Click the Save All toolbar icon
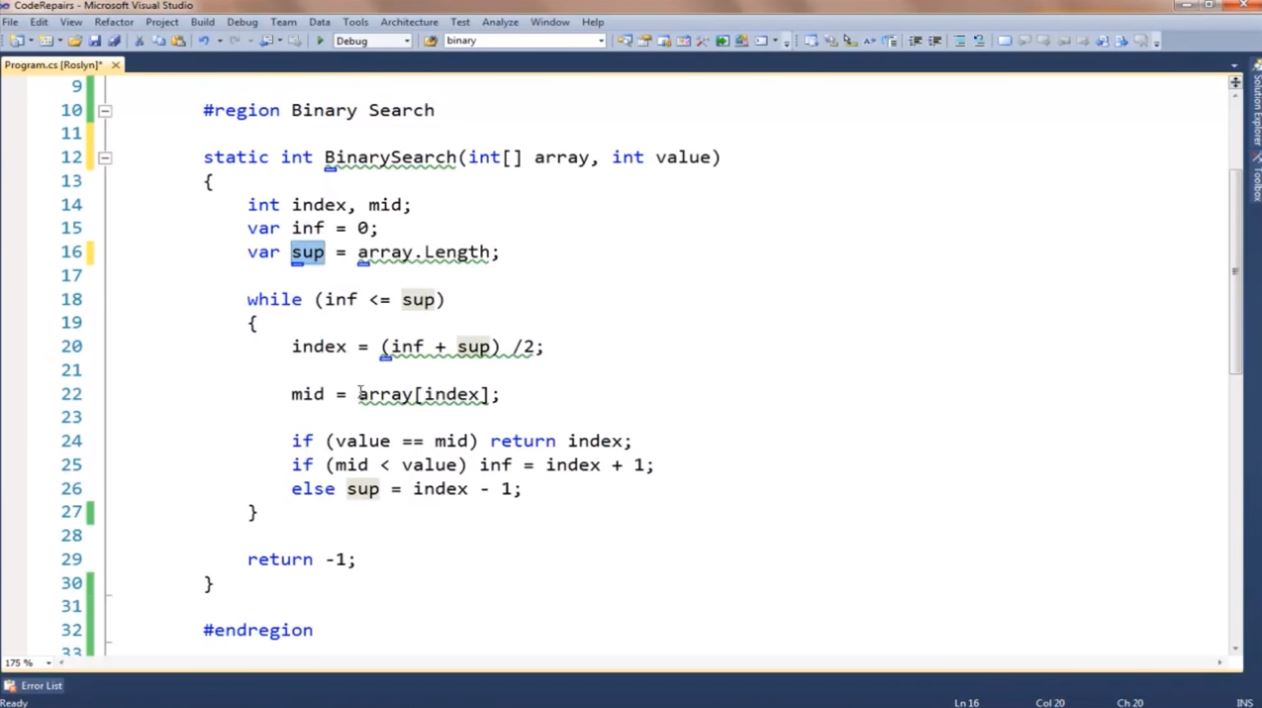This screenshot has height=708, width=1262. click(x=114, y=40)
